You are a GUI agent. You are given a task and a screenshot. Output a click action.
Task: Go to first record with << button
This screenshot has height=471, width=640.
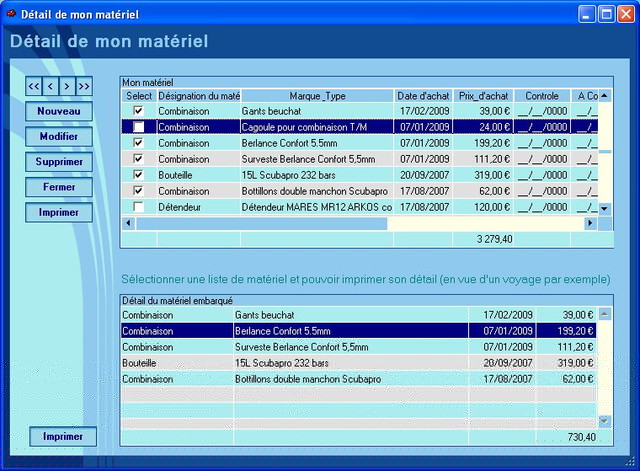pos(34,86)
